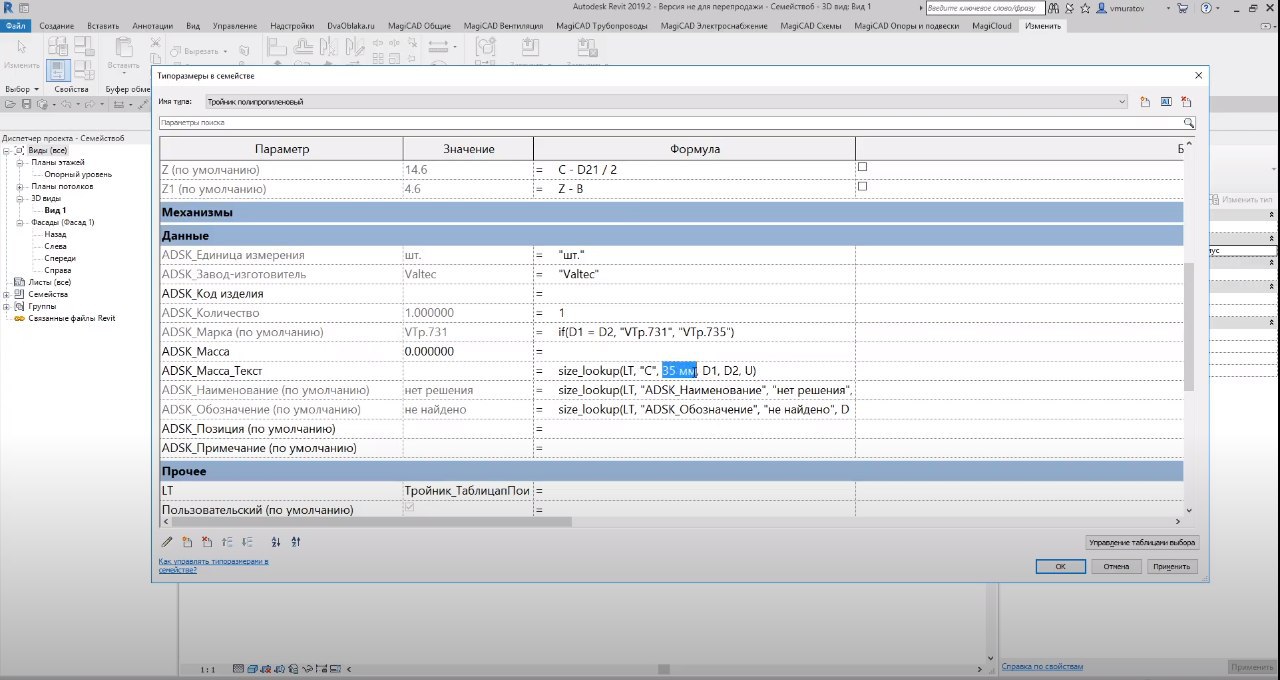Toggle the lock checkbox in Z row
The width and height of the screenshot is (1280, 680).
pos(862,167)
